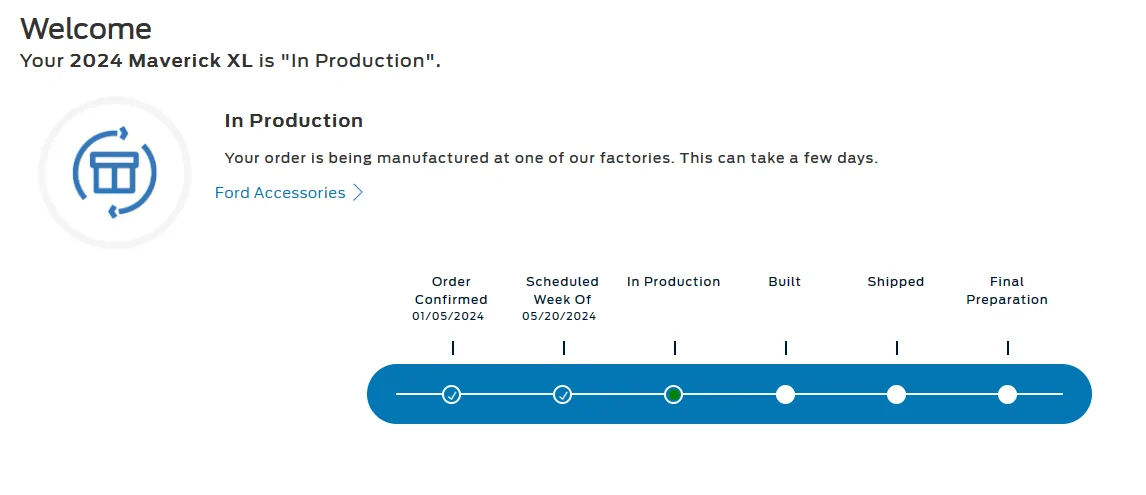Click the Shipped step white circle
The height and width of the screenshot is (495, 1146).
(896, 395)
